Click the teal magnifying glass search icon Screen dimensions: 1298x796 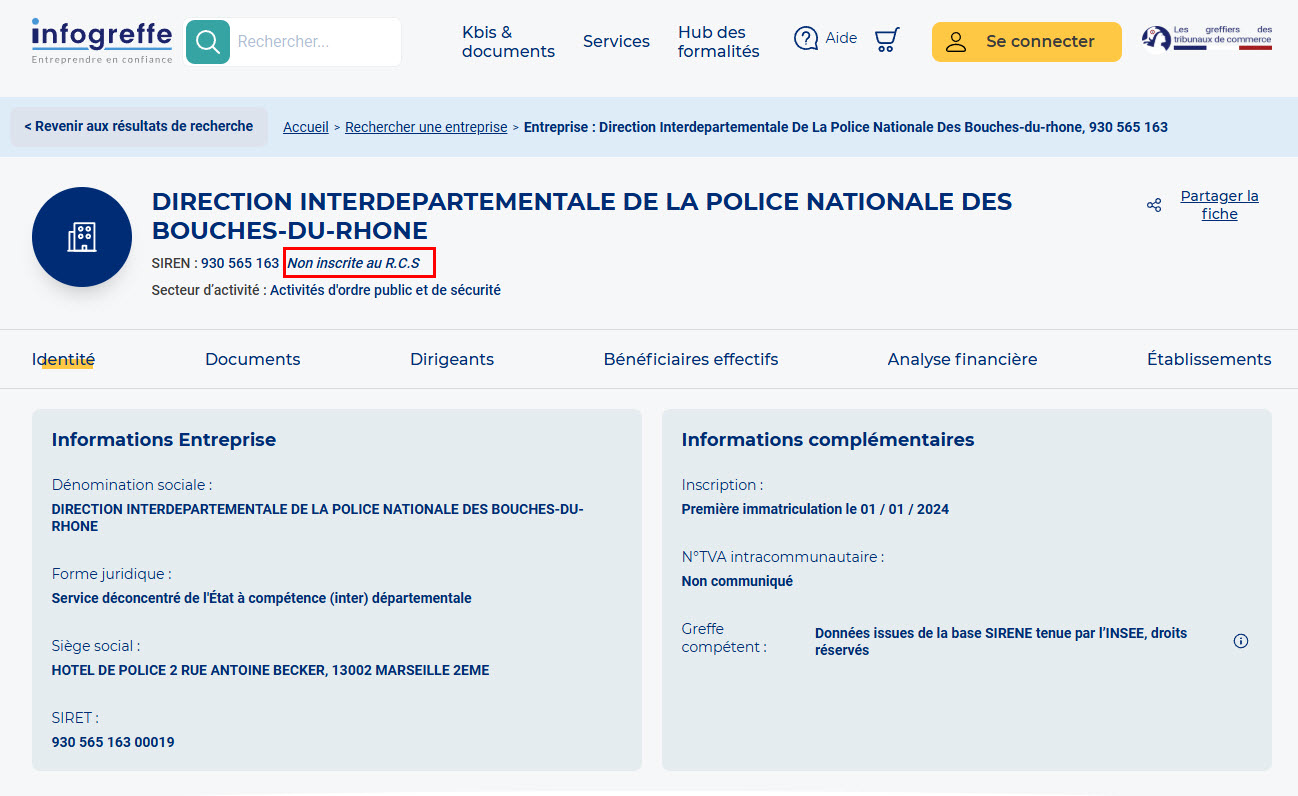point(208,42)
